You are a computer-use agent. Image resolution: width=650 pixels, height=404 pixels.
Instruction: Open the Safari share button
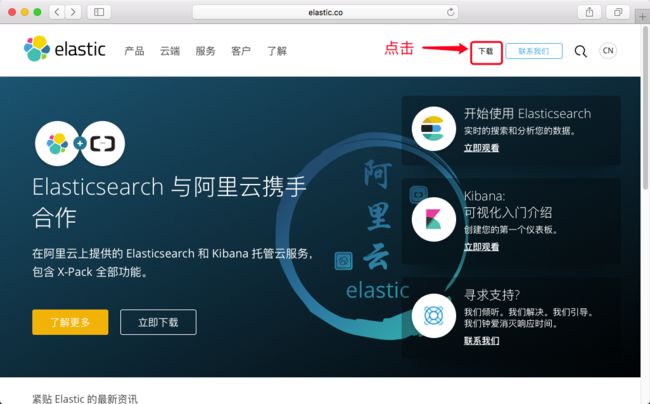(x=589, y=12)
